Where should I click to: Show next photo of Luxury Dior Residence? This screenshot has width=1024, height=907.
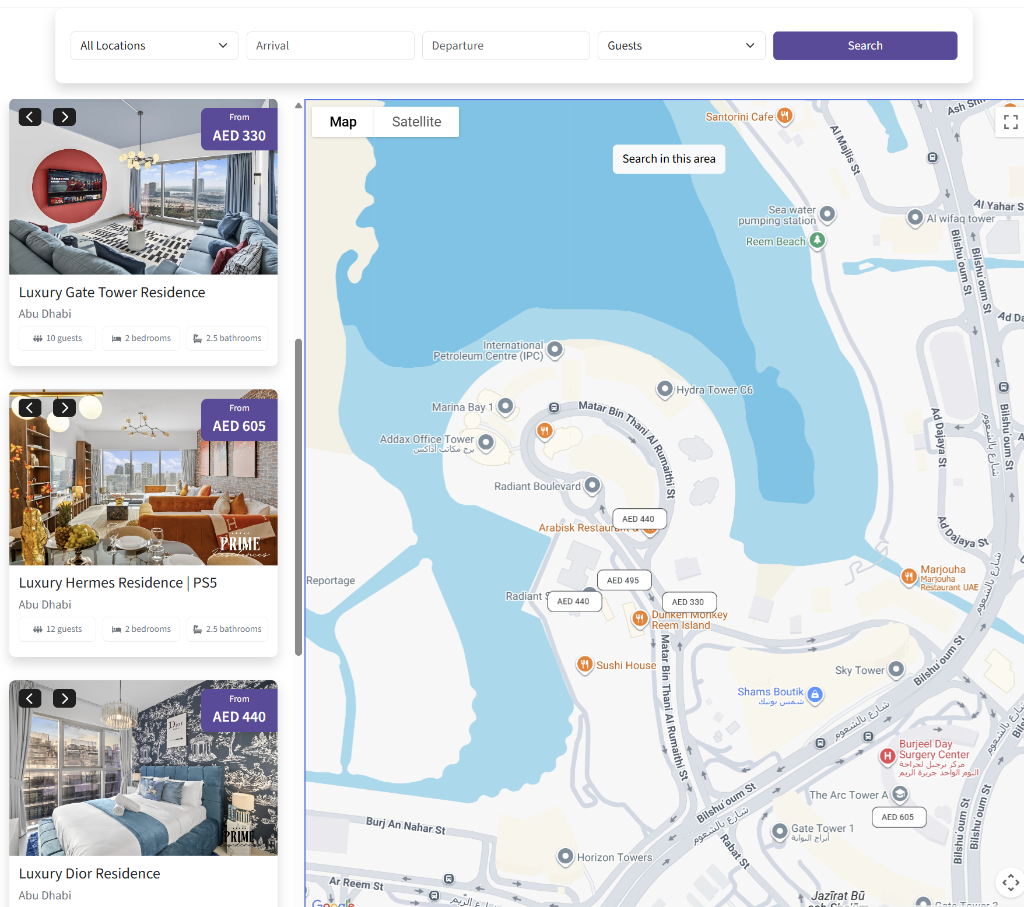64,699
